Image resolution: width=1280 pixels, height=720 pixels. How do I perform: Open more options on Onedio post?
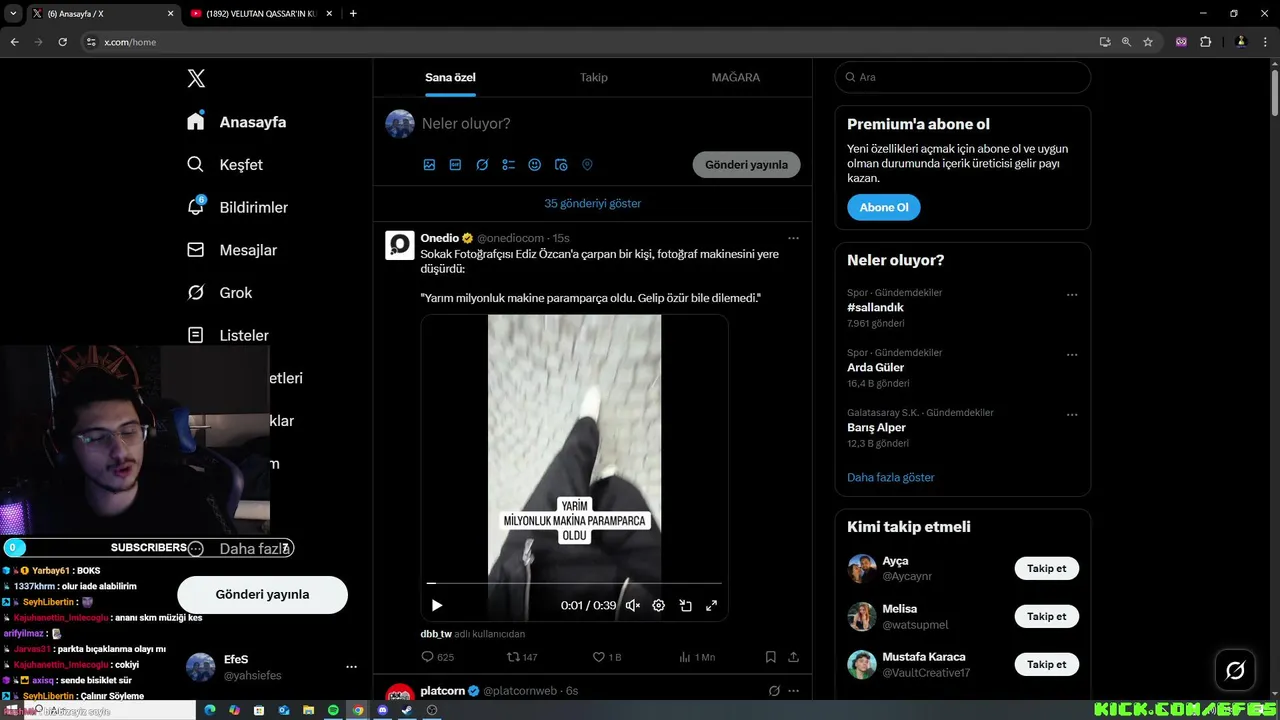793,238
